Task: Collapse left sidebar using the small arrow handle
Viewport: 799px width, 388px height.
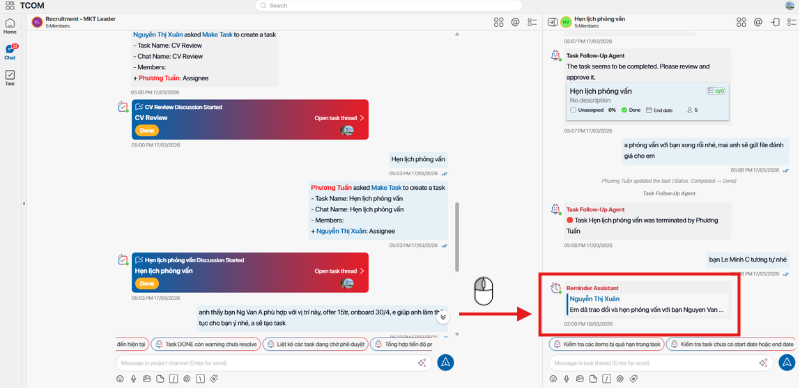Action: (23, 203)
